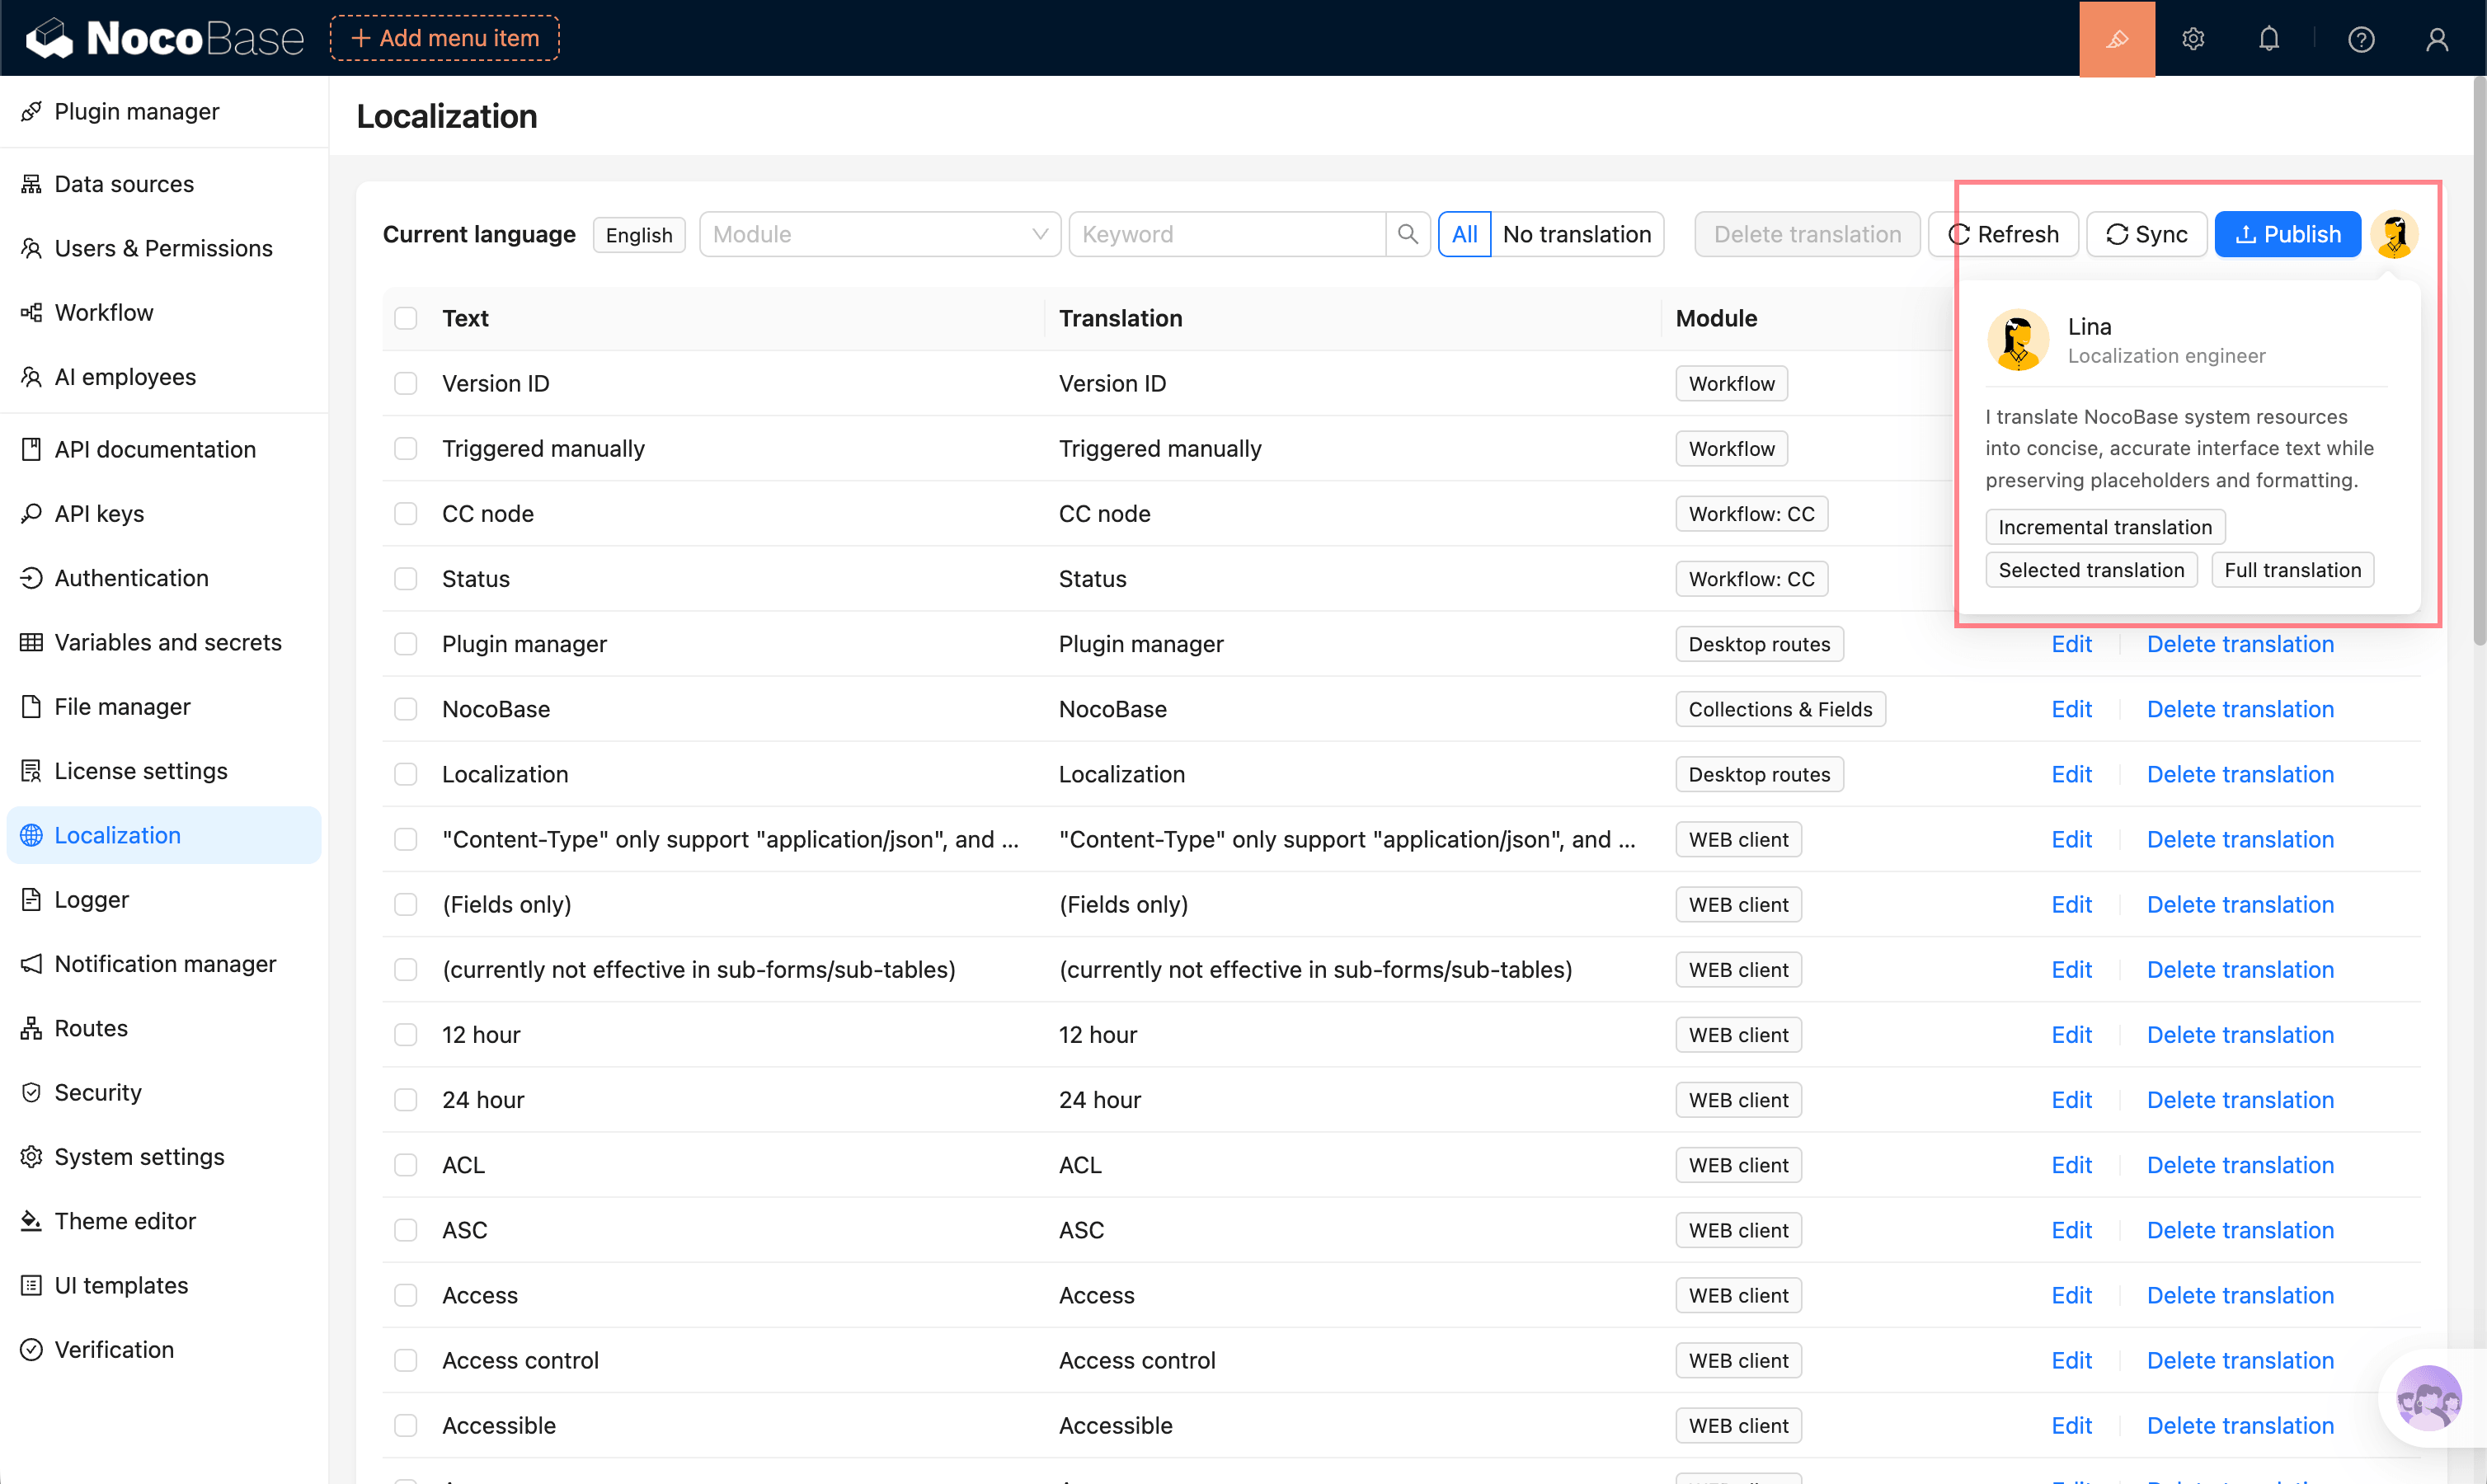This screenshot has width=2487, height=1484.
Task: Expand the Module dropdown filter
Action: (x=880, y=234)
